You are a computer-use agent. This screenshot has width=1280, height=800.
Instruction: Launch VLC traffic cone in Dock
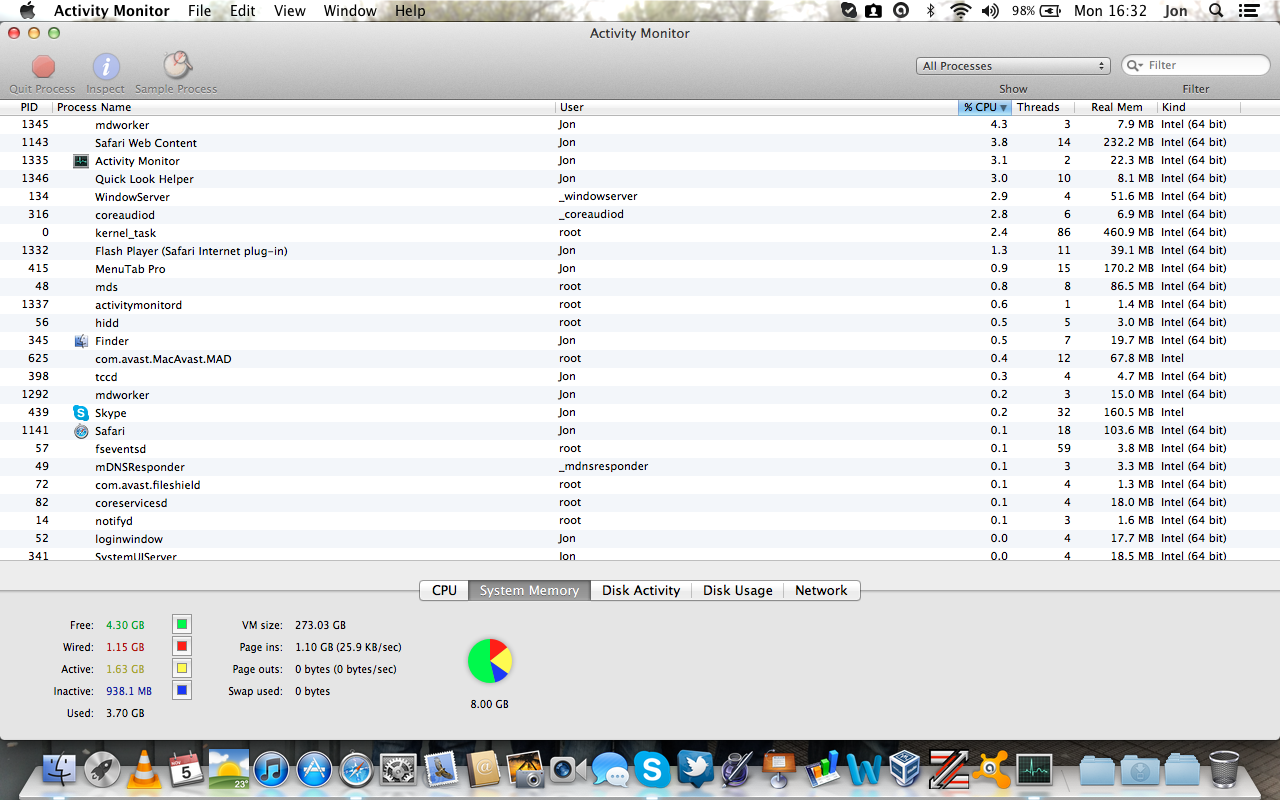(145, 768)
